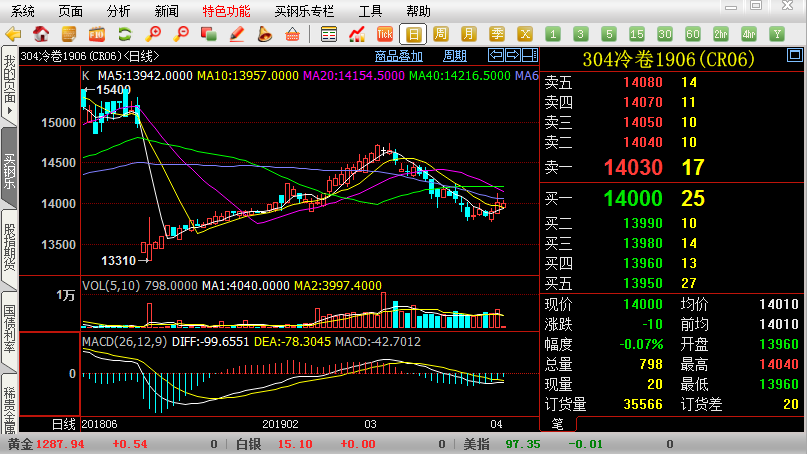Open the Tick data view icon
This screenshot has height=454, width=807.
[384, 34]
